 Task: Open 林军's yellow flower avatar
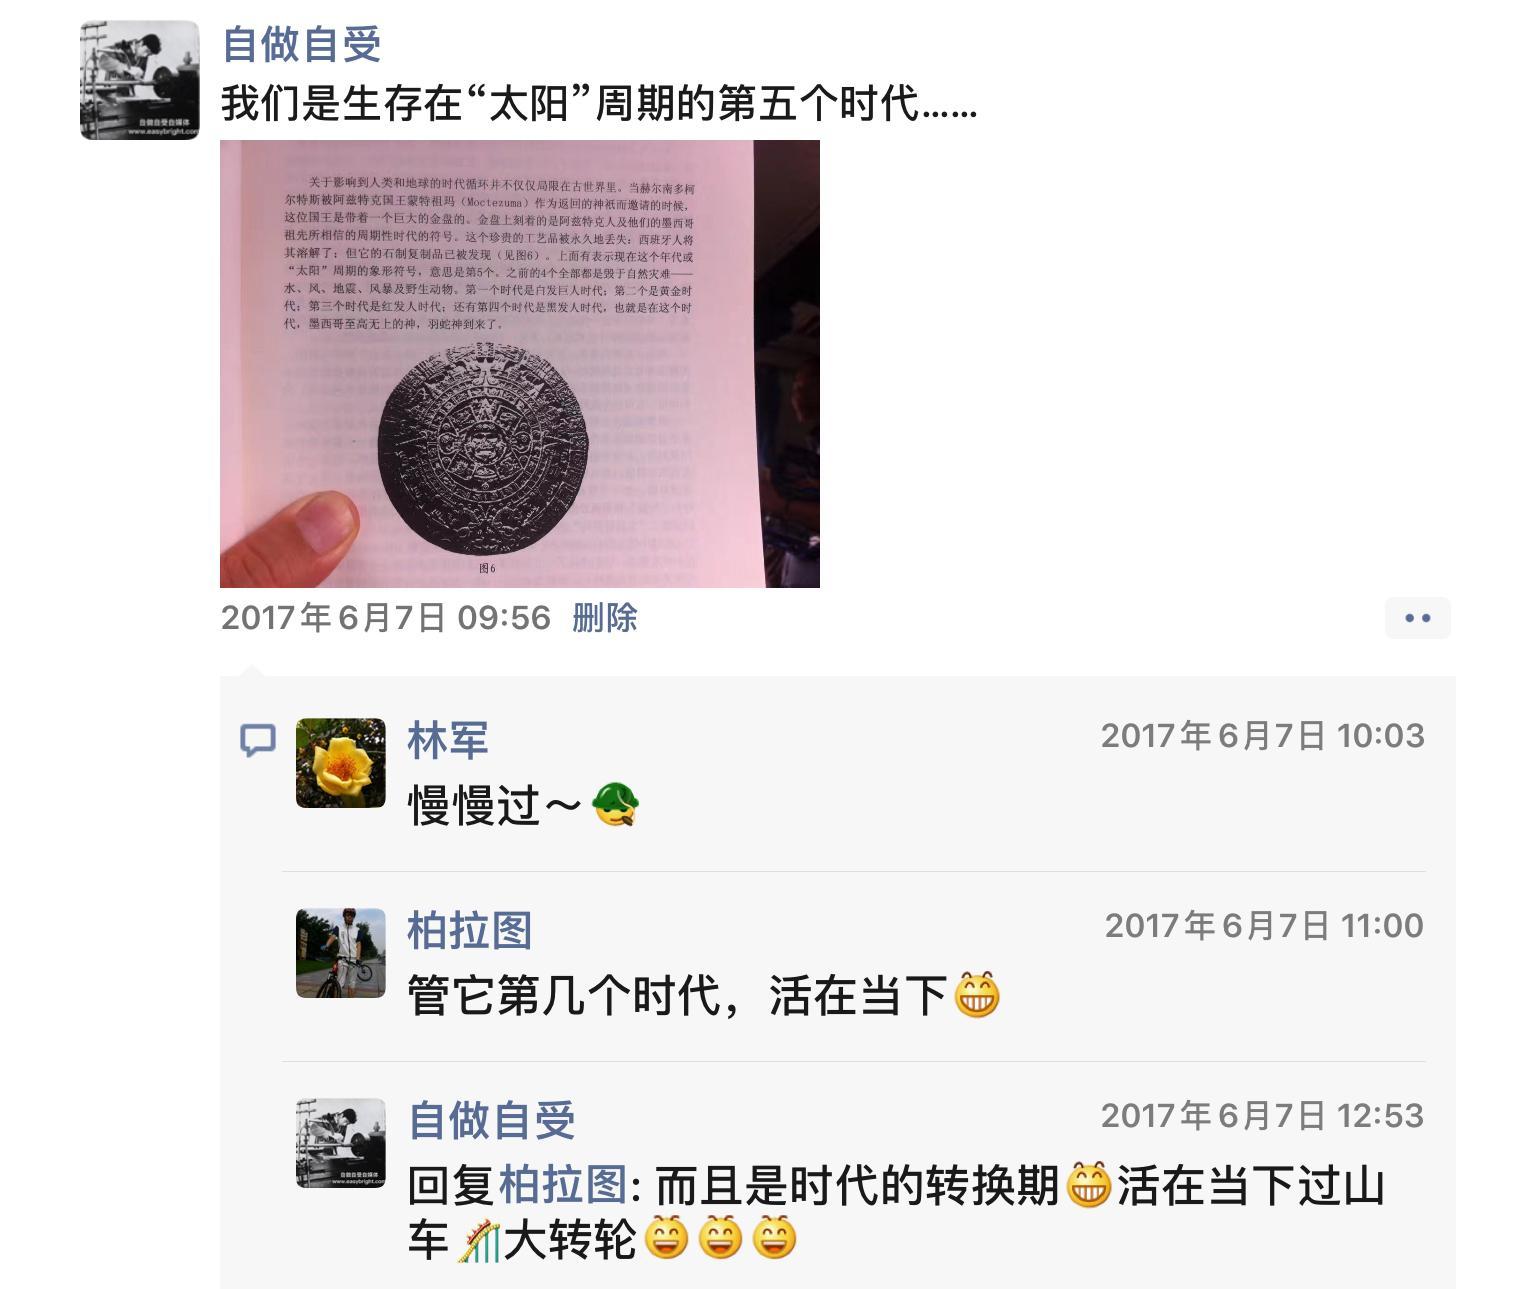tap(341, 763)
